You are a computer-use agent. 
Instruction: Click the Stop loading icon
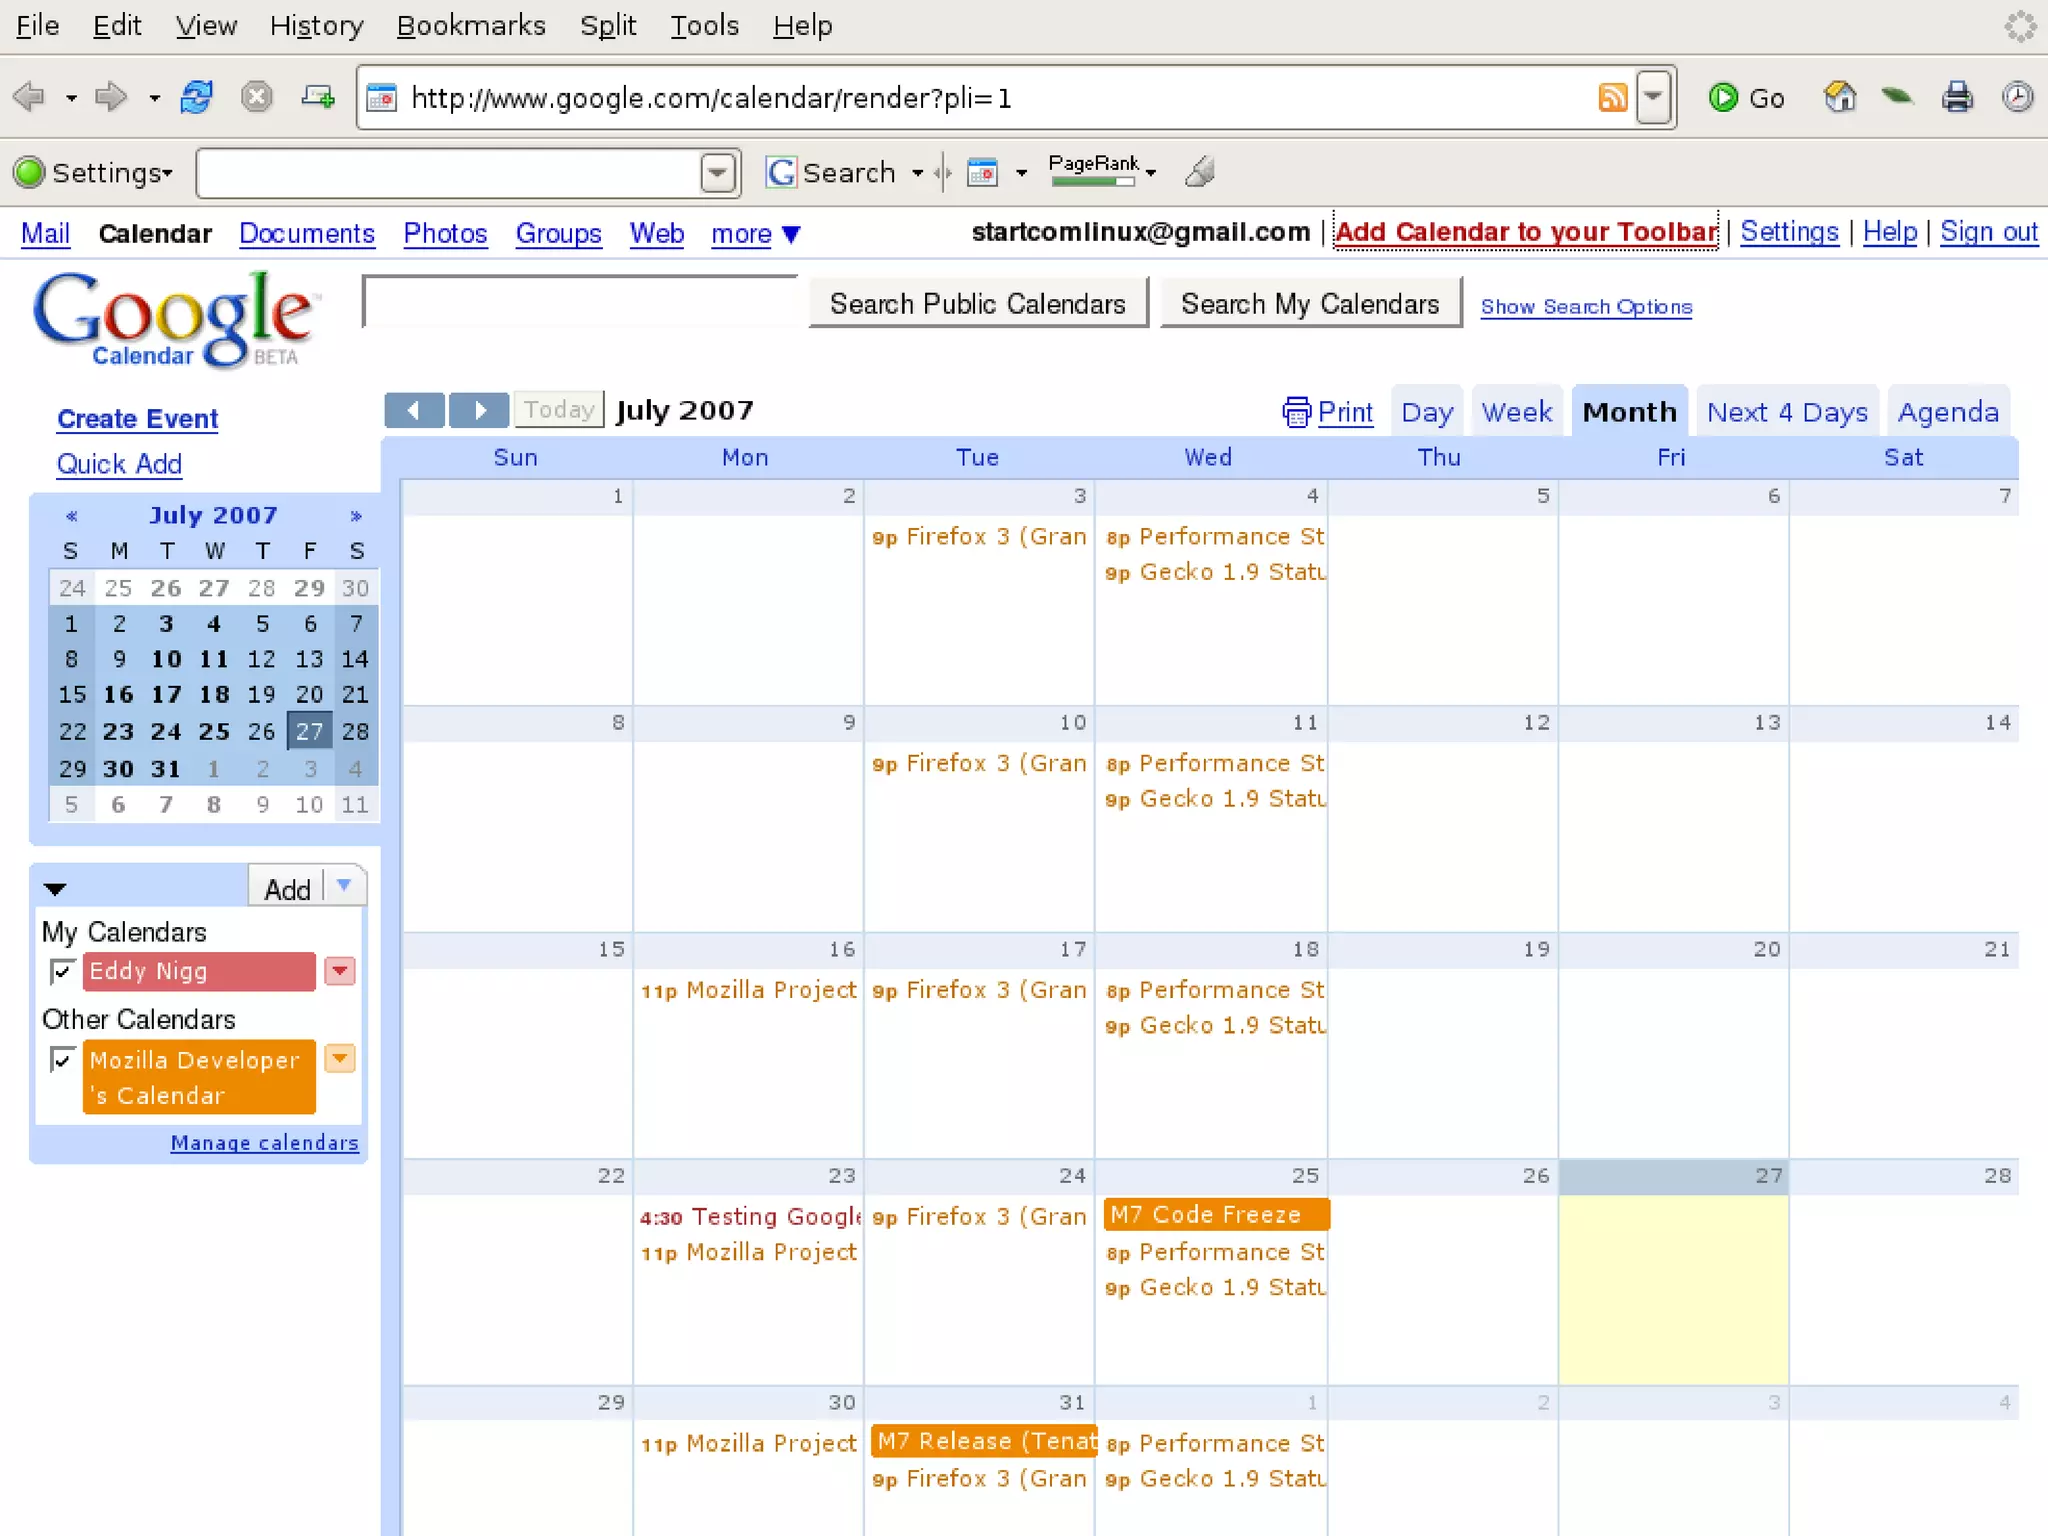point(257,97)
